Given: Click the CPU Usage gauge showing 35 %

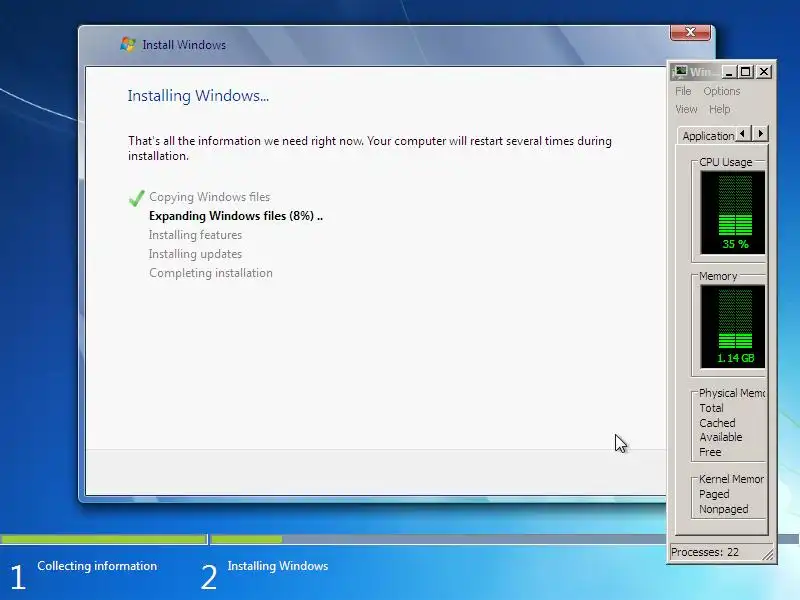Looking at the screenshot, I should click(x=733, y=212).
